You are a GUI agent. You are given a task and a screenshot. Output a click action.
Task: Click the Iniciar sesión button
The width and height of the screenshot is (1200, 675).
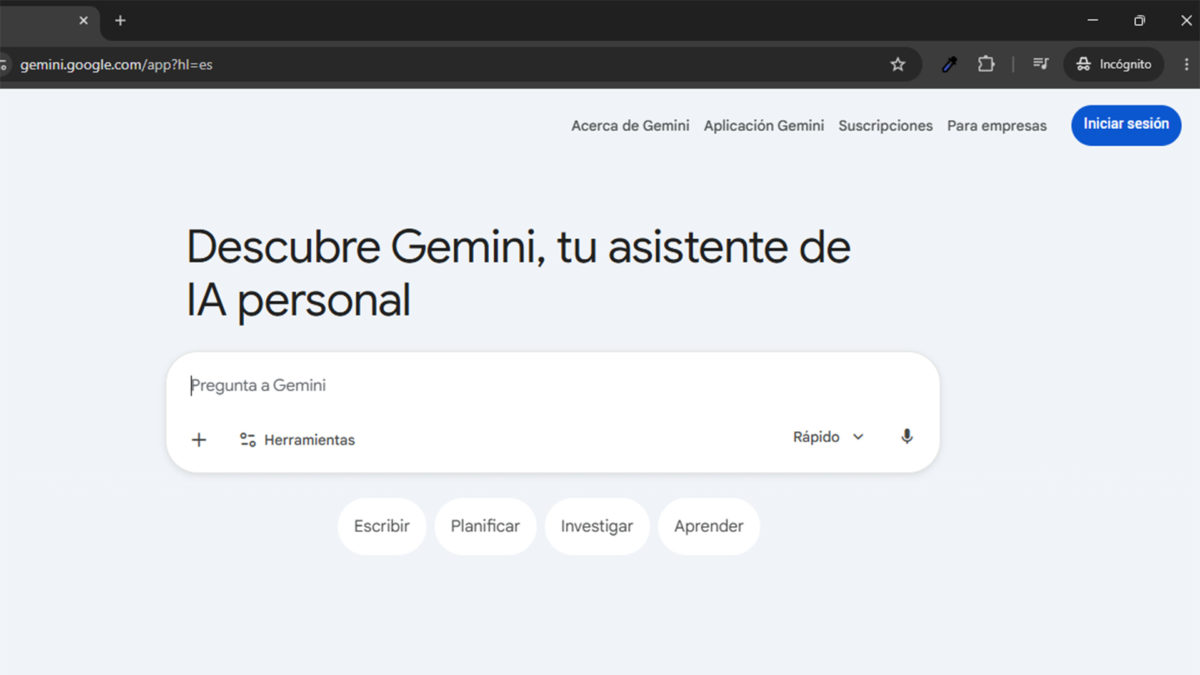(1126, 125)
